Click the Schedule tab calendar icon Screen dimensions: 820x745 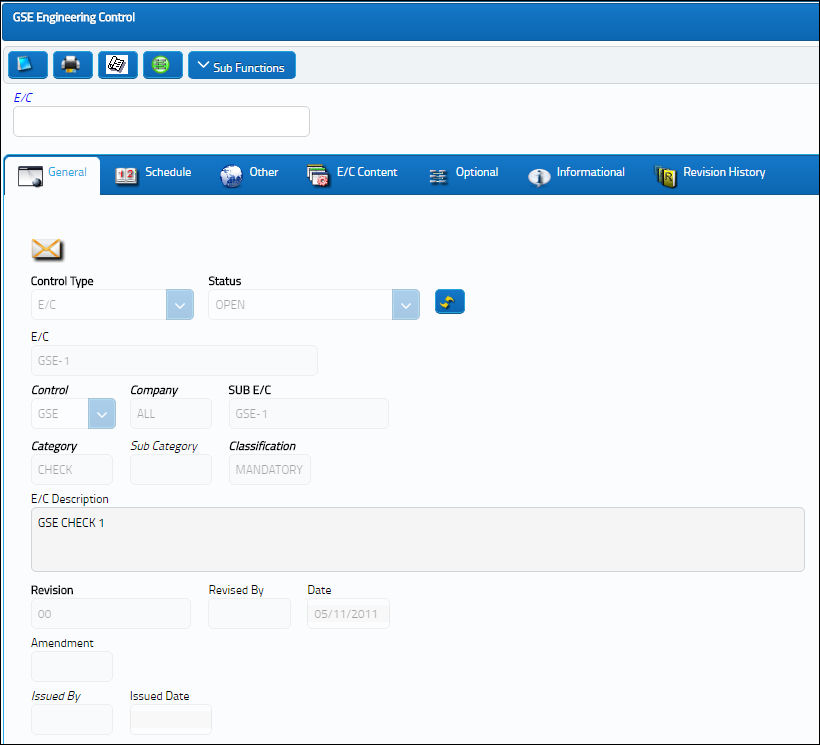point(126,176)
